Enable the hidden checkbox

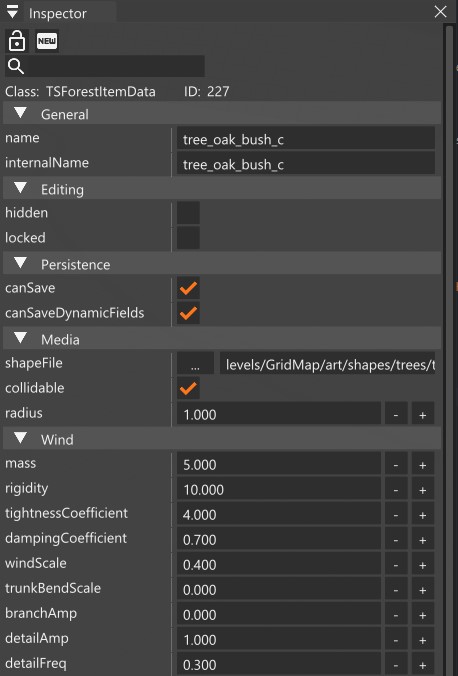pos(188,213)
